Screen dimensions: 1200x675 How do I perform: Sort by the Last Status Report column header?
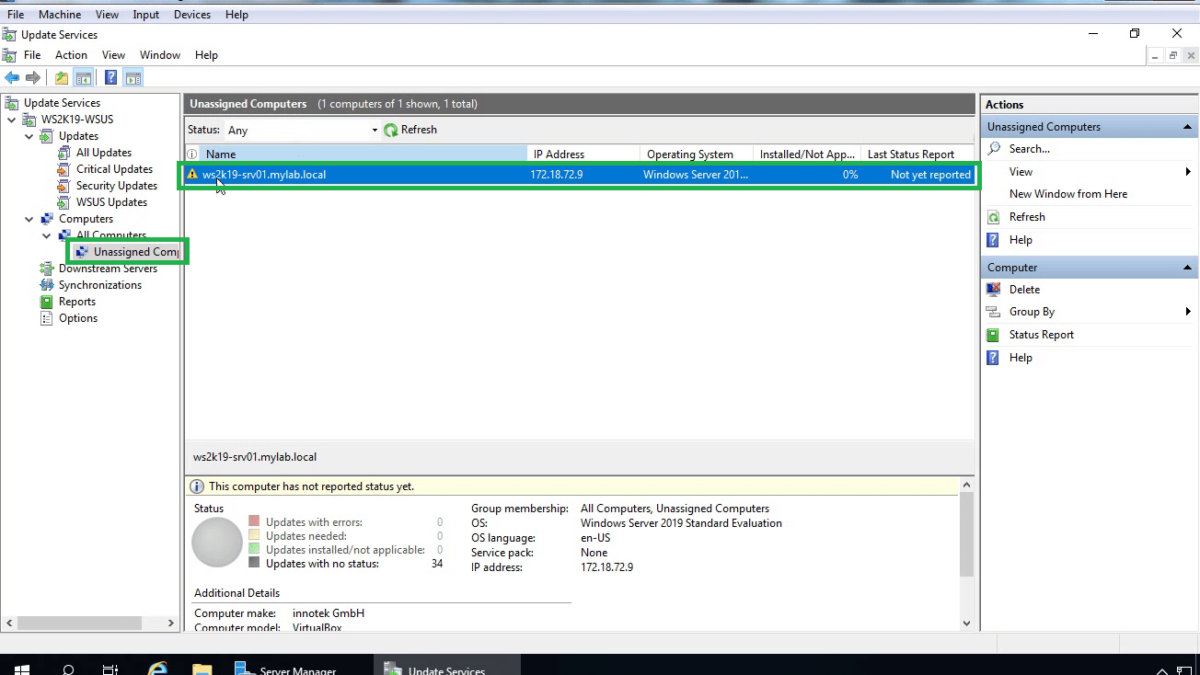tap(917, 154)
